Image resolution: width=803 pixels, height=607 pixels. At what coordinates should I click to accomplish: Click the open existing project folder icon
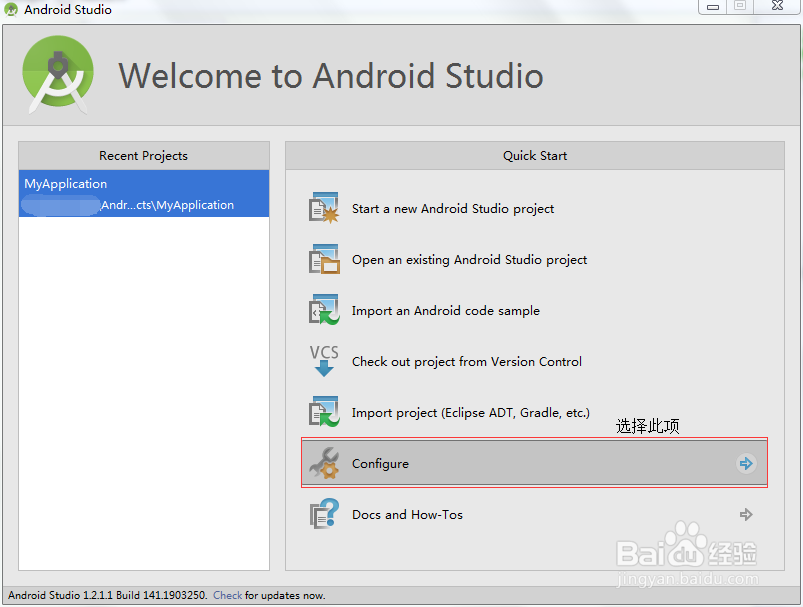point(324,259)
